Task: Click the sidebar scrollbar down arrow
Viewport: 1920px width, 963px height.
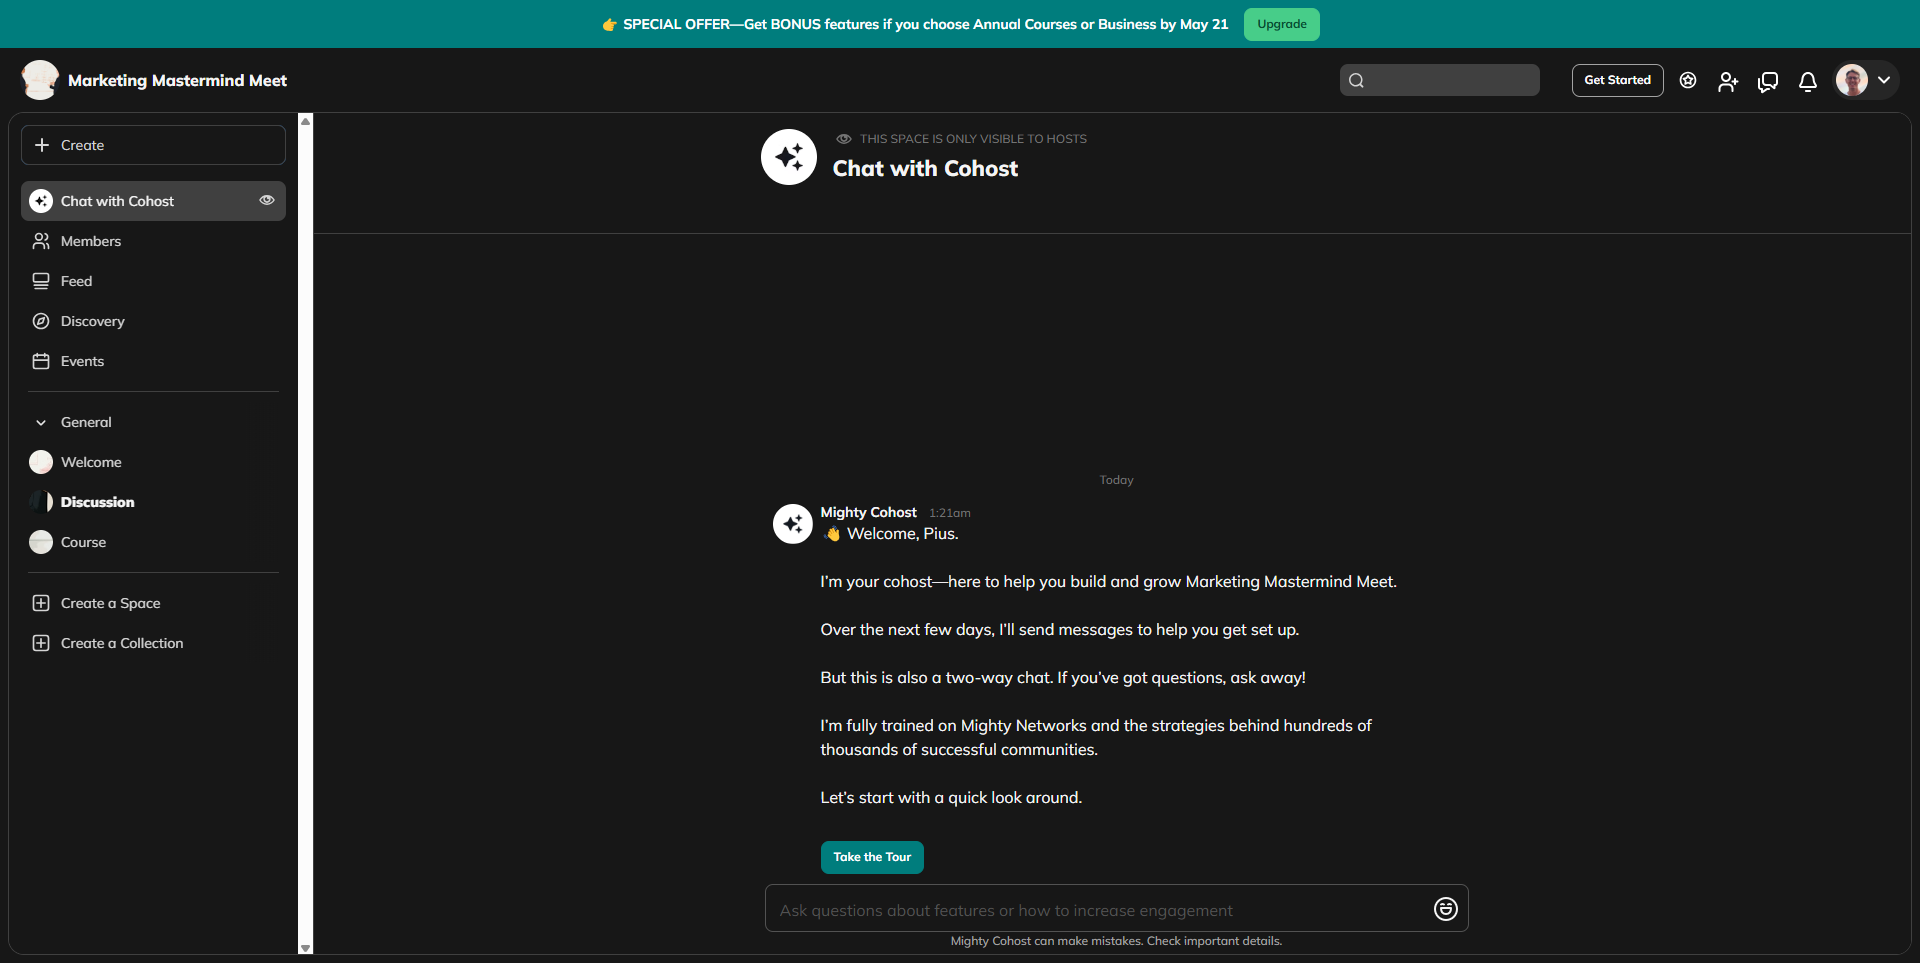Action: (x=306, y=948)
